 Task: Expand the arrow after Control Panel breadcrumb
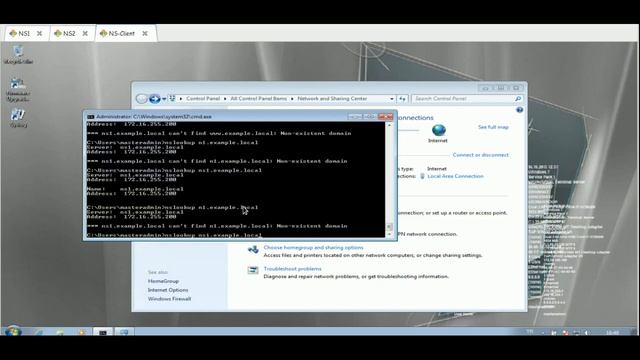225,99
